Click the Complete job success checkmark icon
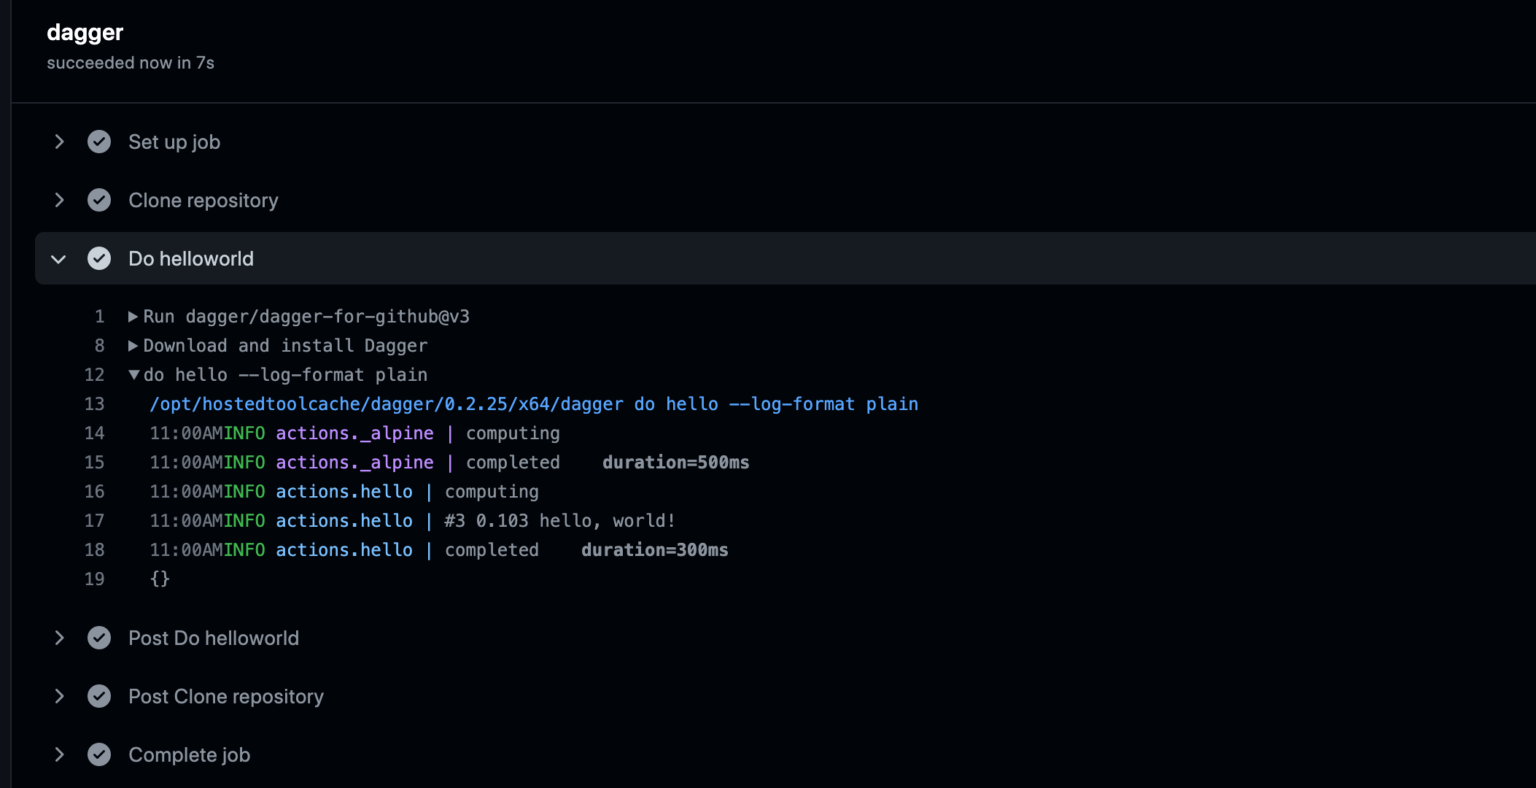 point(99,755)
